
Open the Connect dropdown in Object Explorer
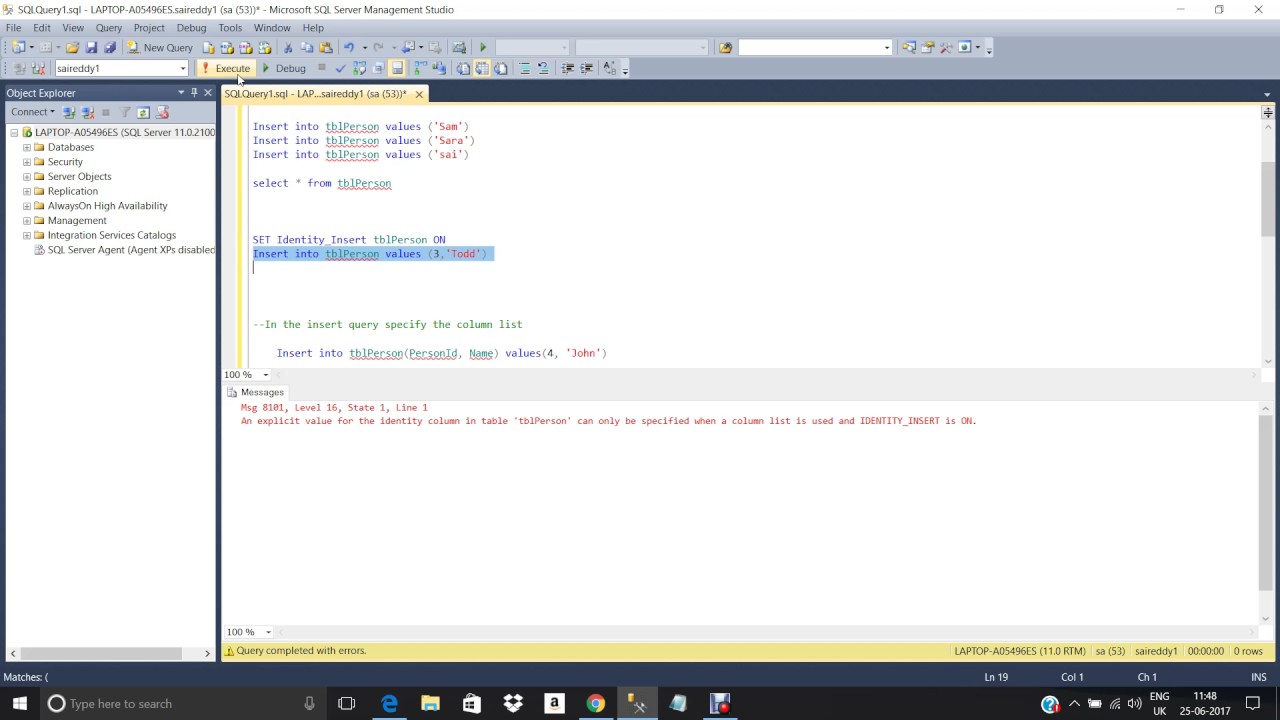(33, 112)
